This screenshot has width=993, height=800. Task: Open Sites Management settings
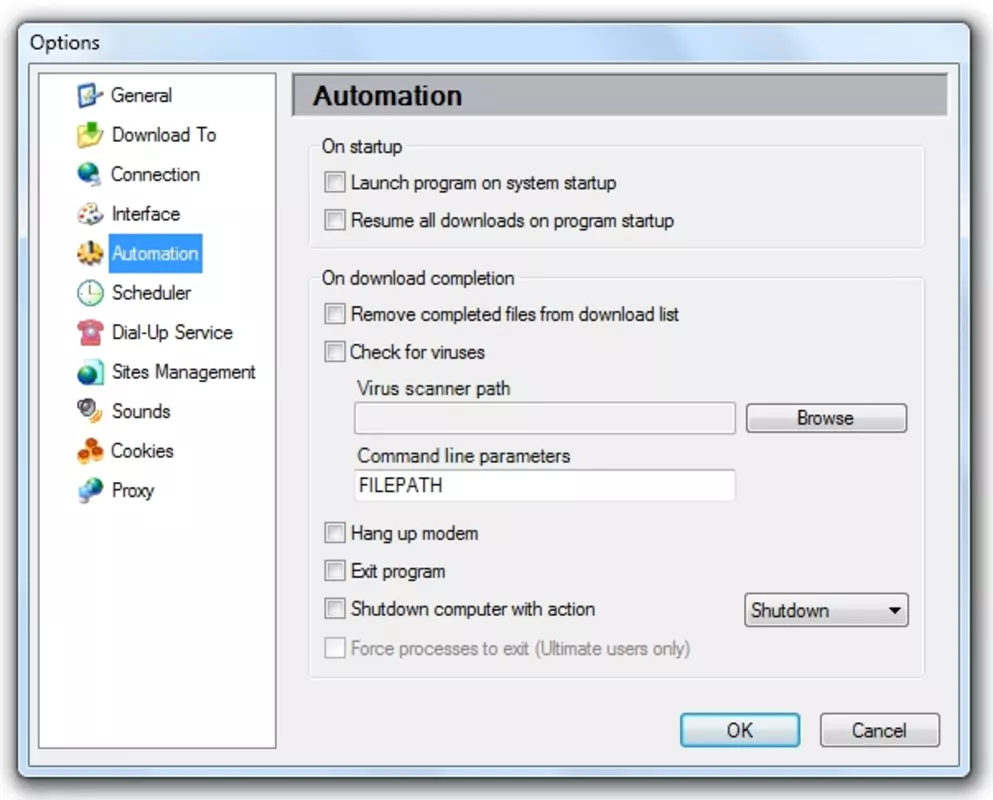pyautogui.click(x=184, y=372)
